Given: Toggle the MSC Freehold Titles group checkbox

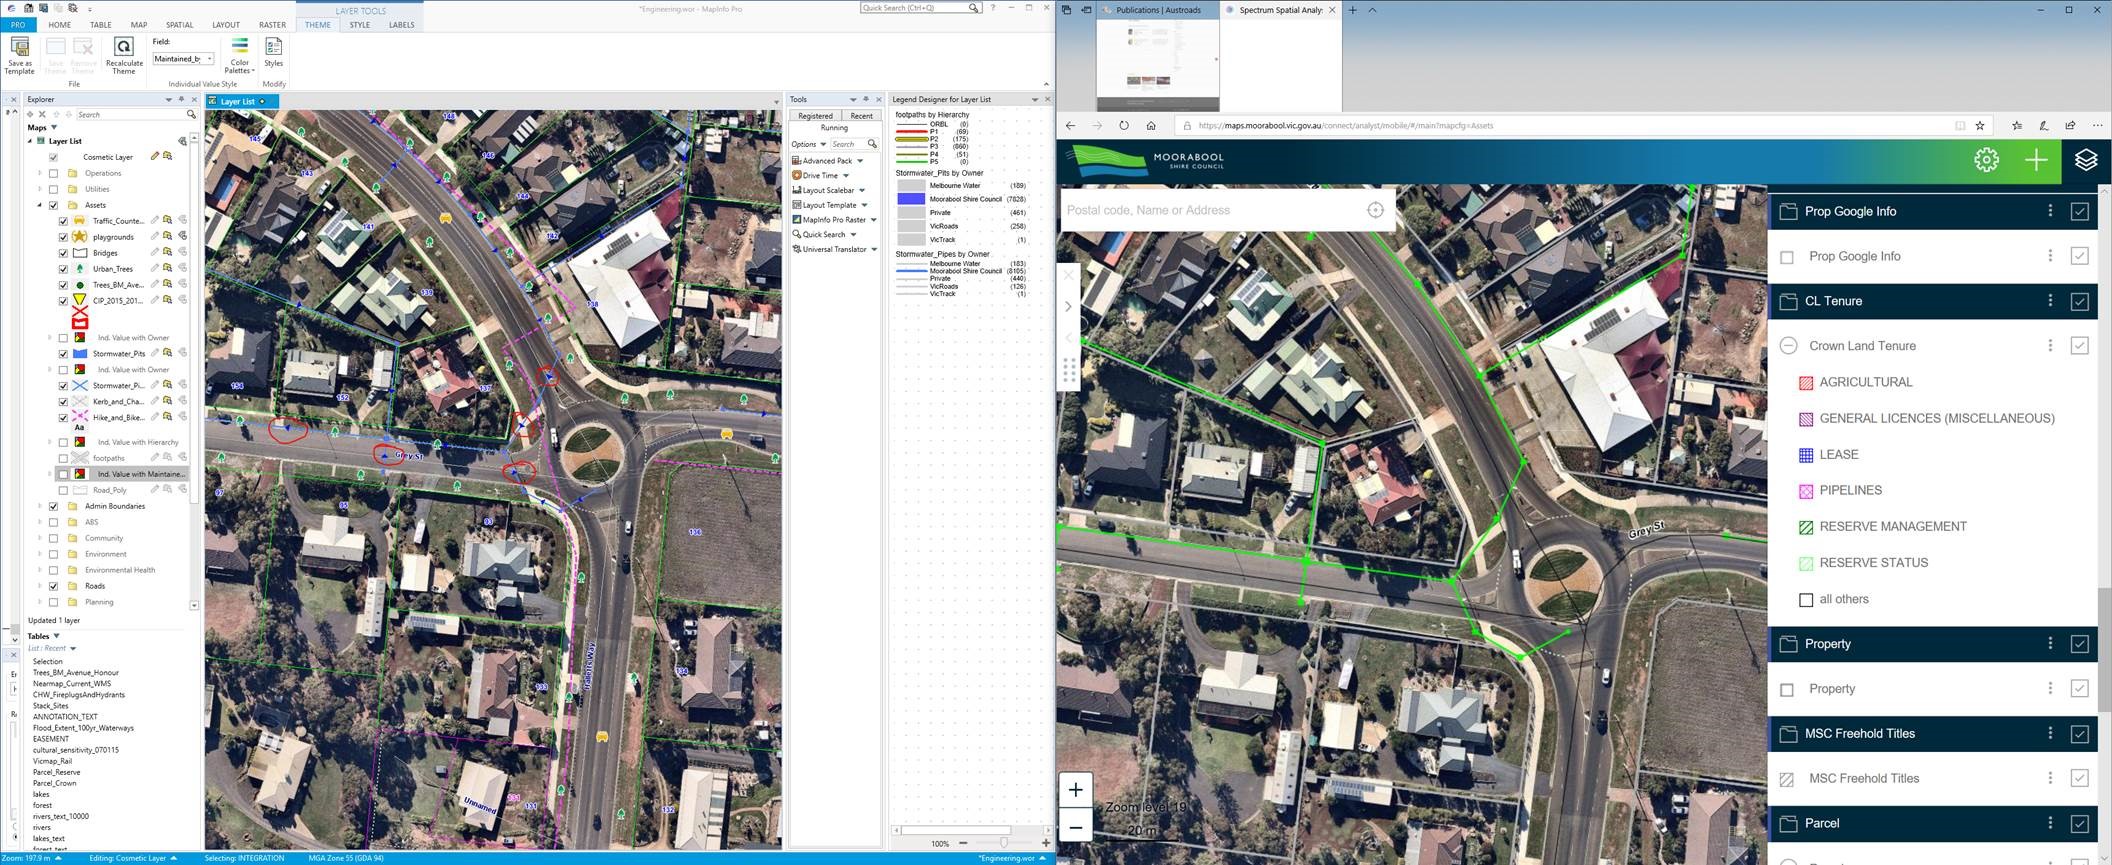Looking at the screenshot, I should click(2080, 734).
